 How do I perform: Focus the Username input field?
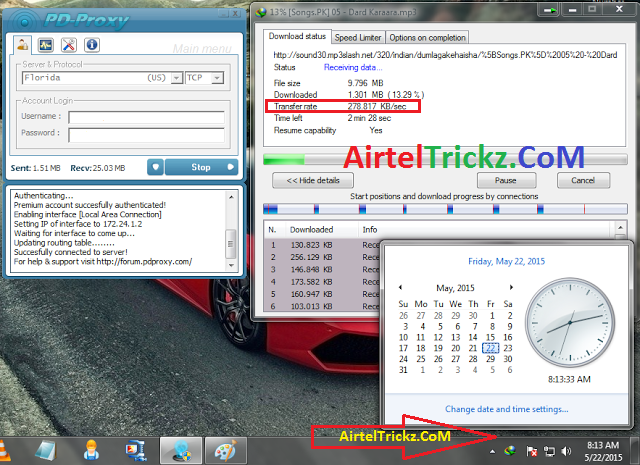(x=147, y=117)
